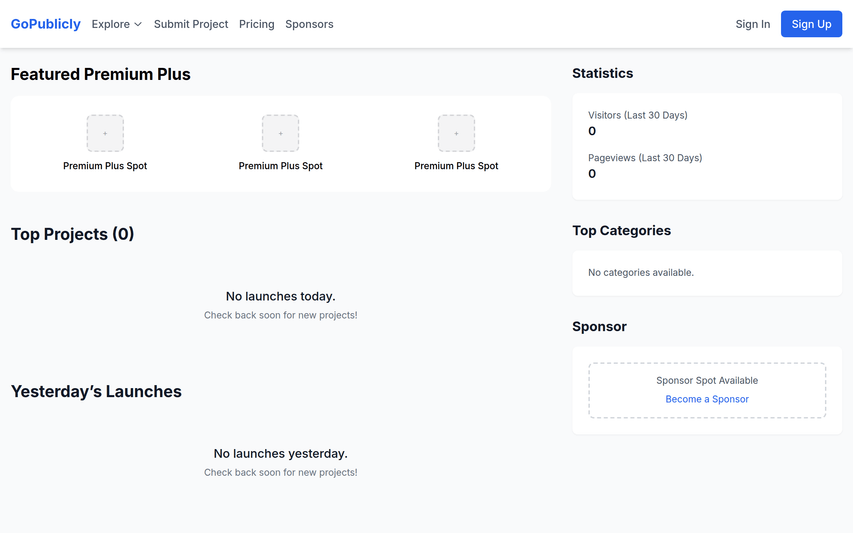
Task: Open the Sponsors nav link
Action: click(x=309, y=24)
